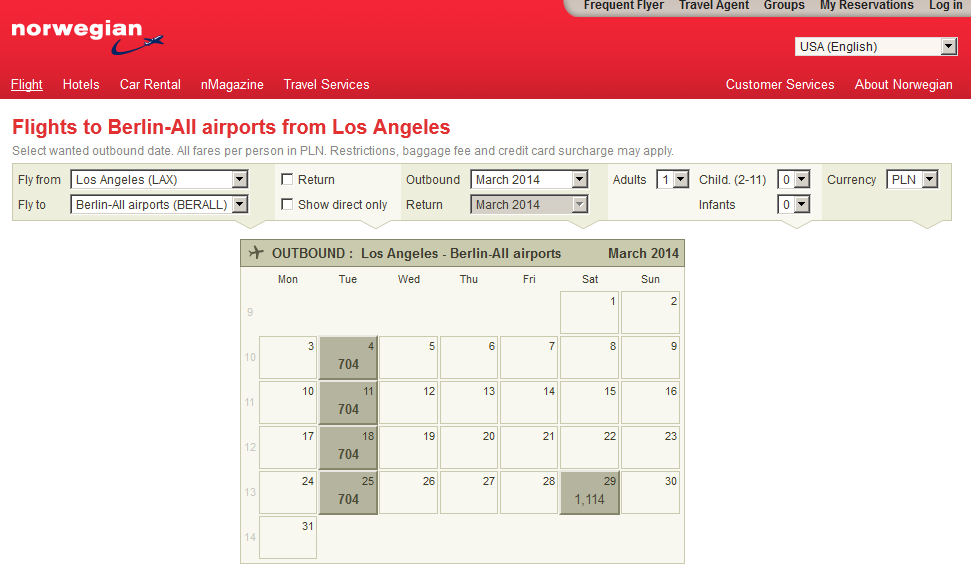The image size is (971, 567).
Task: Click the 'March 2014' calendar header text
Action: (x=643, y=253)
